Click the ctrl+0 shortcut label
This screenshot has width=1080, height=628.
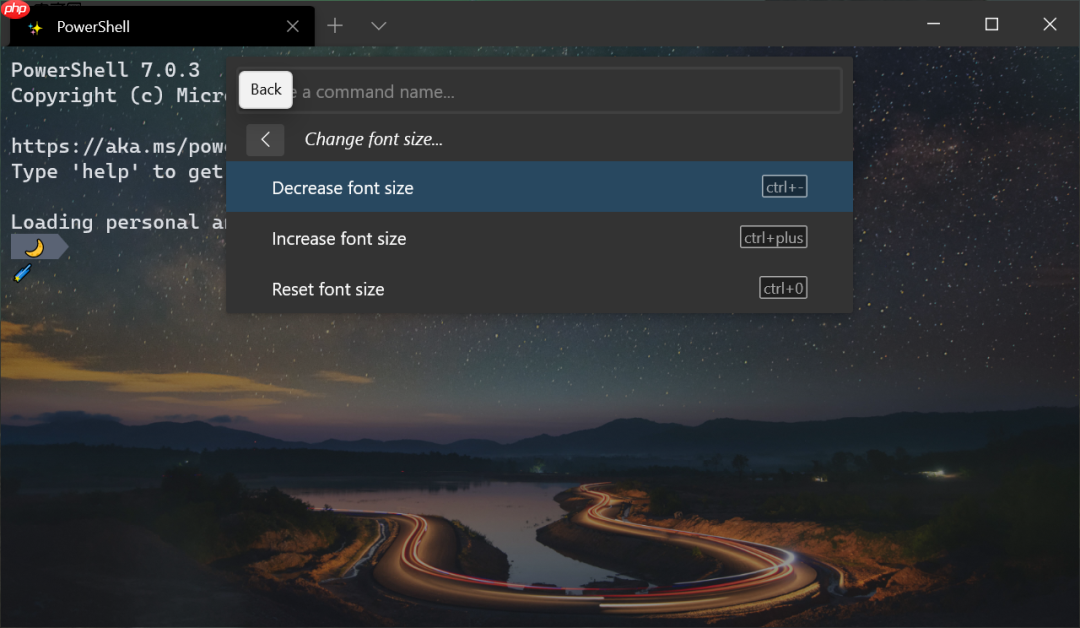coord(781,287)
